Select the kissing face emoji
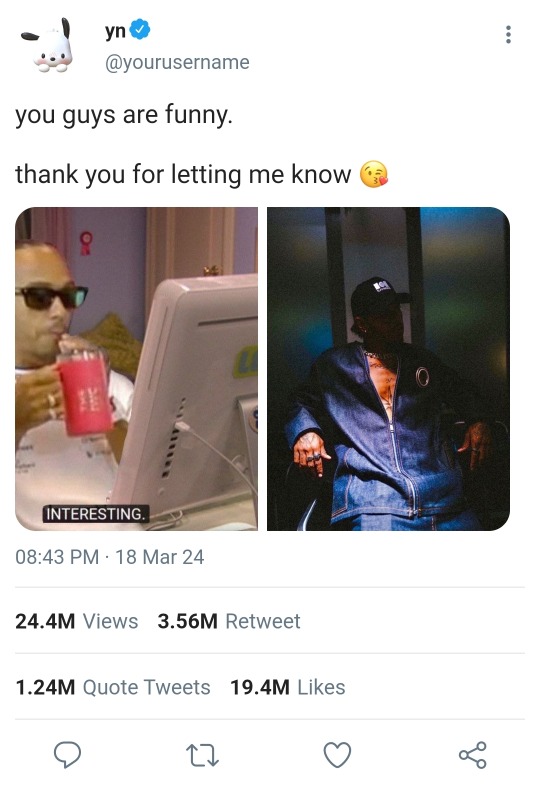 pos(373,175)
